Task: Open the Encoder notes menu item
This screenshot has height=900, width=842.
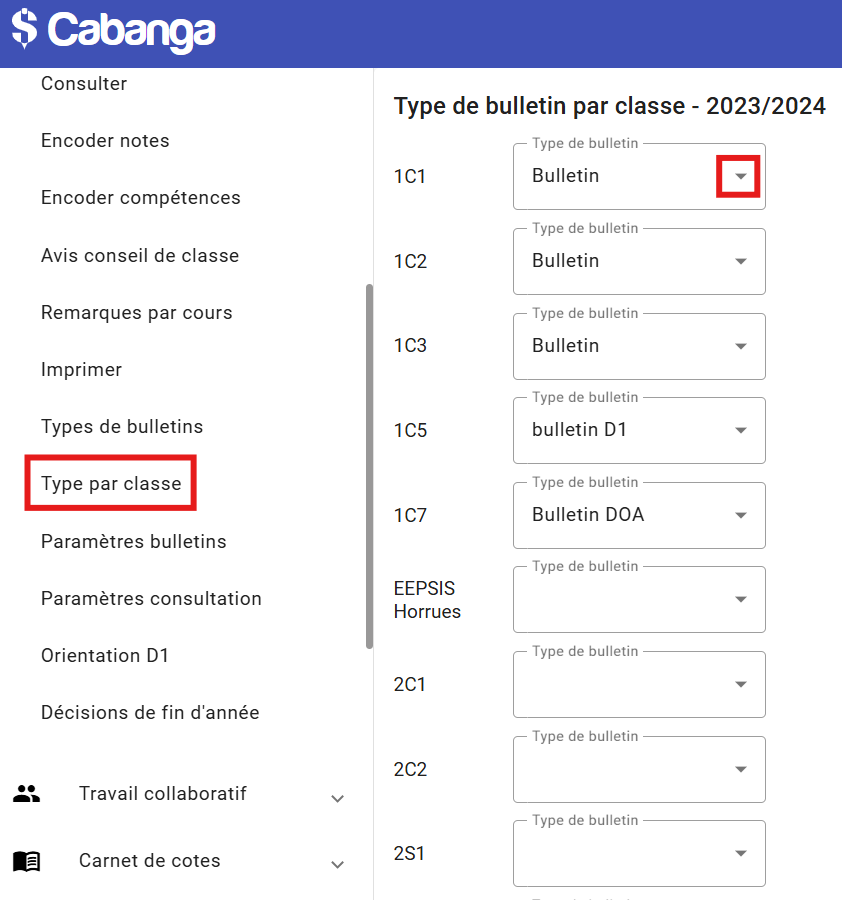Action: coord(105,141)
